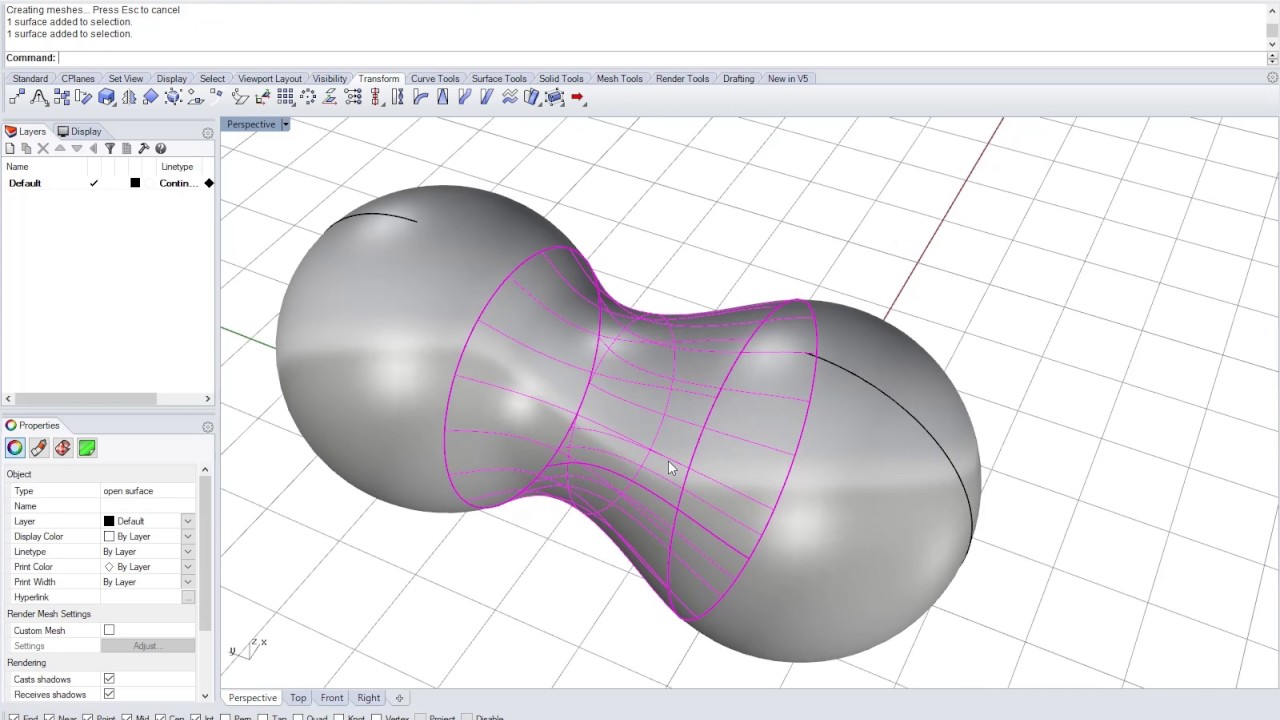Click the object Name field

[x=148, y=506]
